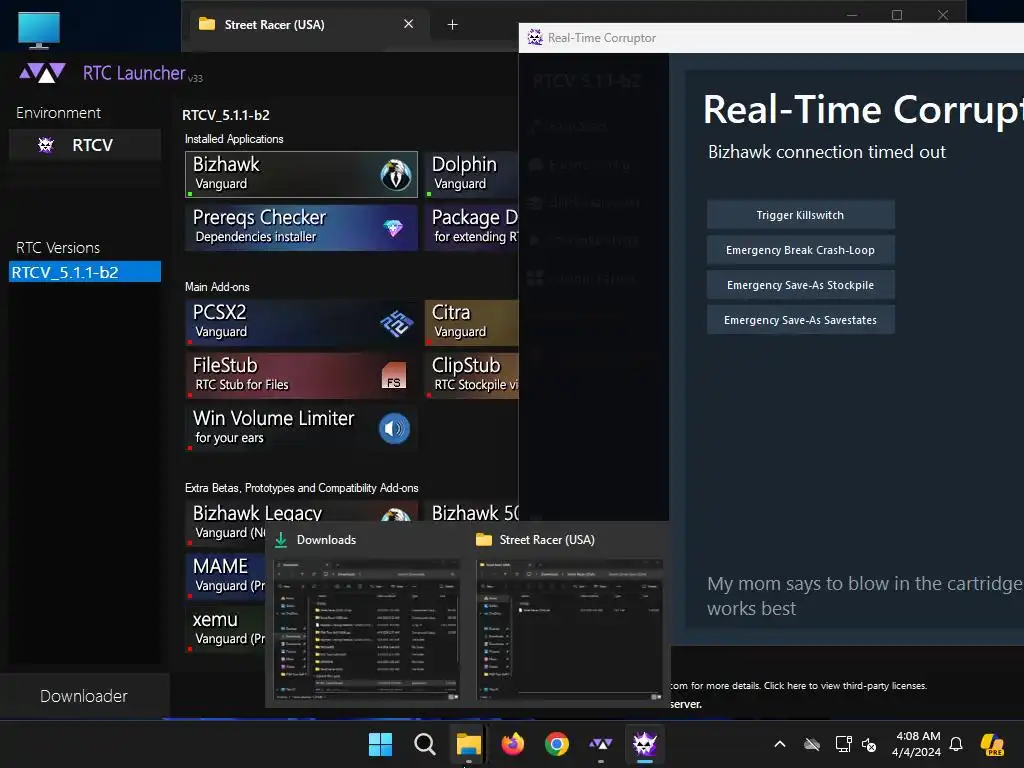1024x768 pixels.
Task: Open the Windows Start menu
Action: pyautogui.click(x=380, y=744)
